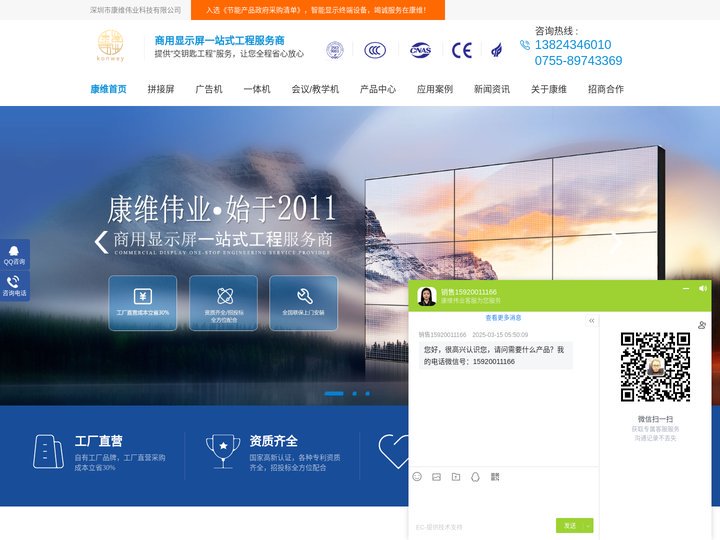Click the 商用显示屏一站式工程服务商 slogan
Viewport: 720px width, 540px height.
point(219,40)
